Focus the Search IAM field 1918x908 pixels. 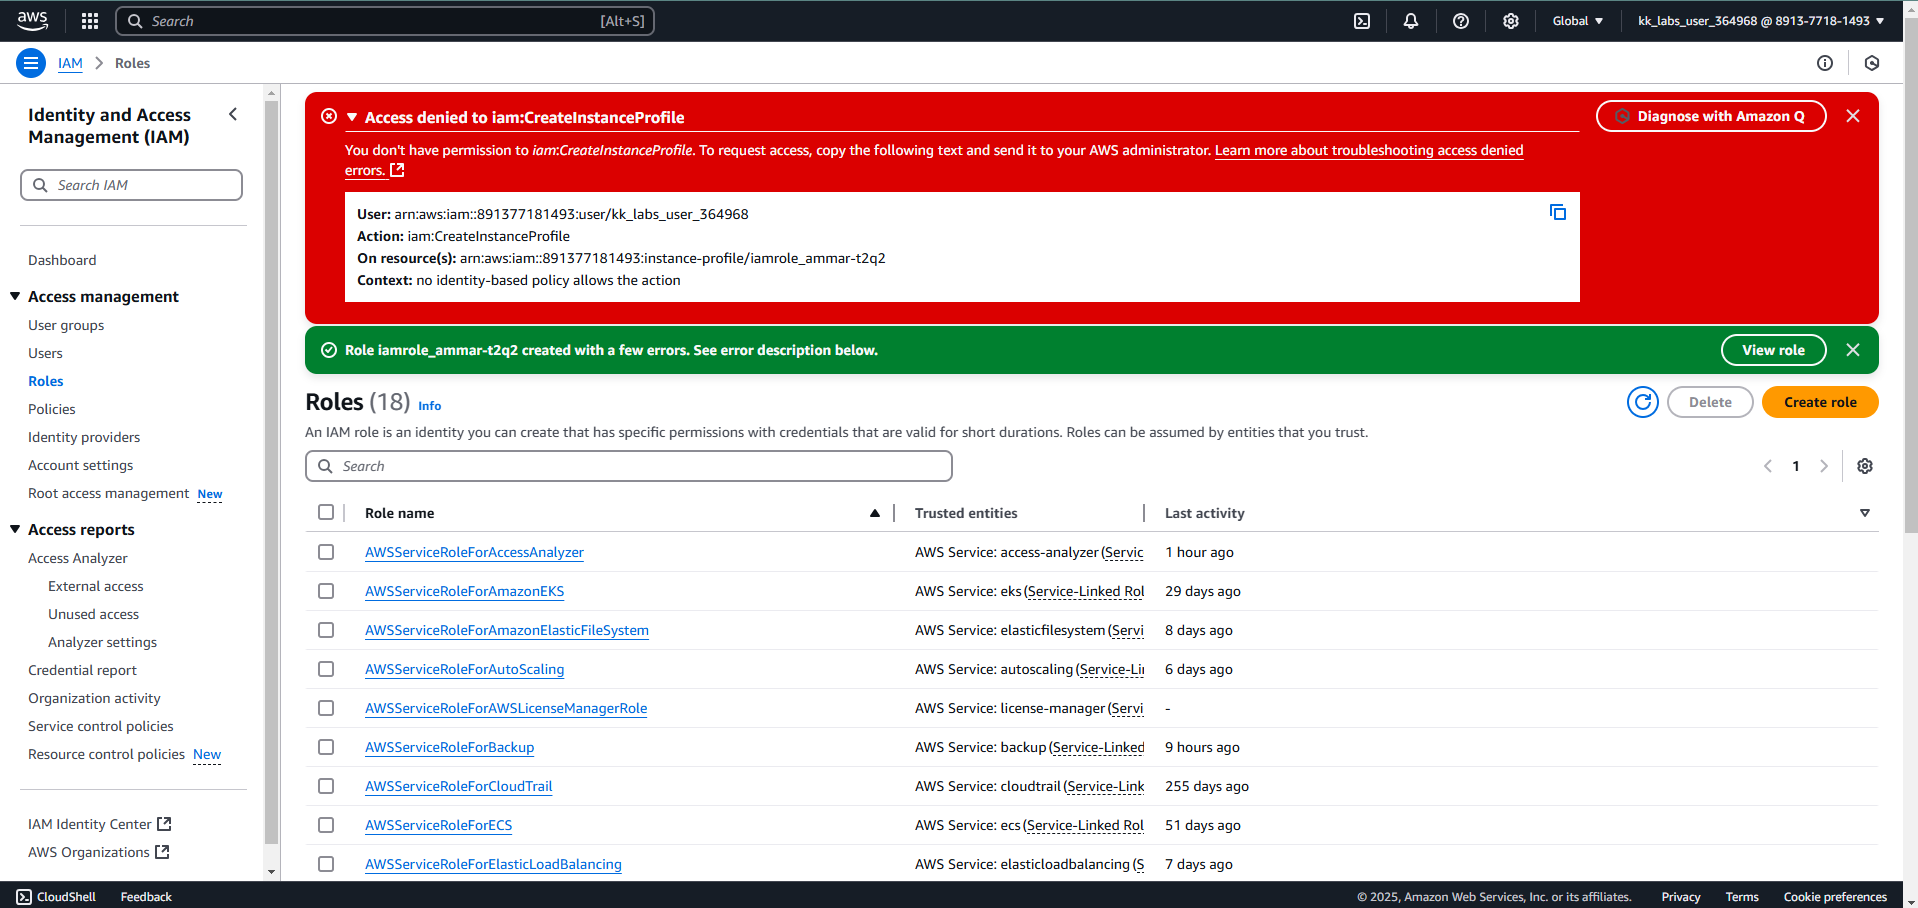pos(131,185)
